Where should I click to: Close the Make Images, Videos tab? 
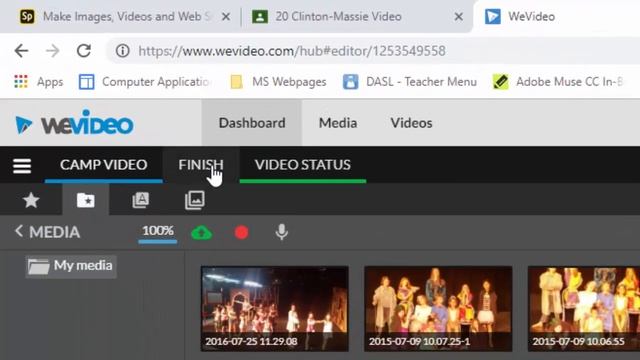point(226,17)
